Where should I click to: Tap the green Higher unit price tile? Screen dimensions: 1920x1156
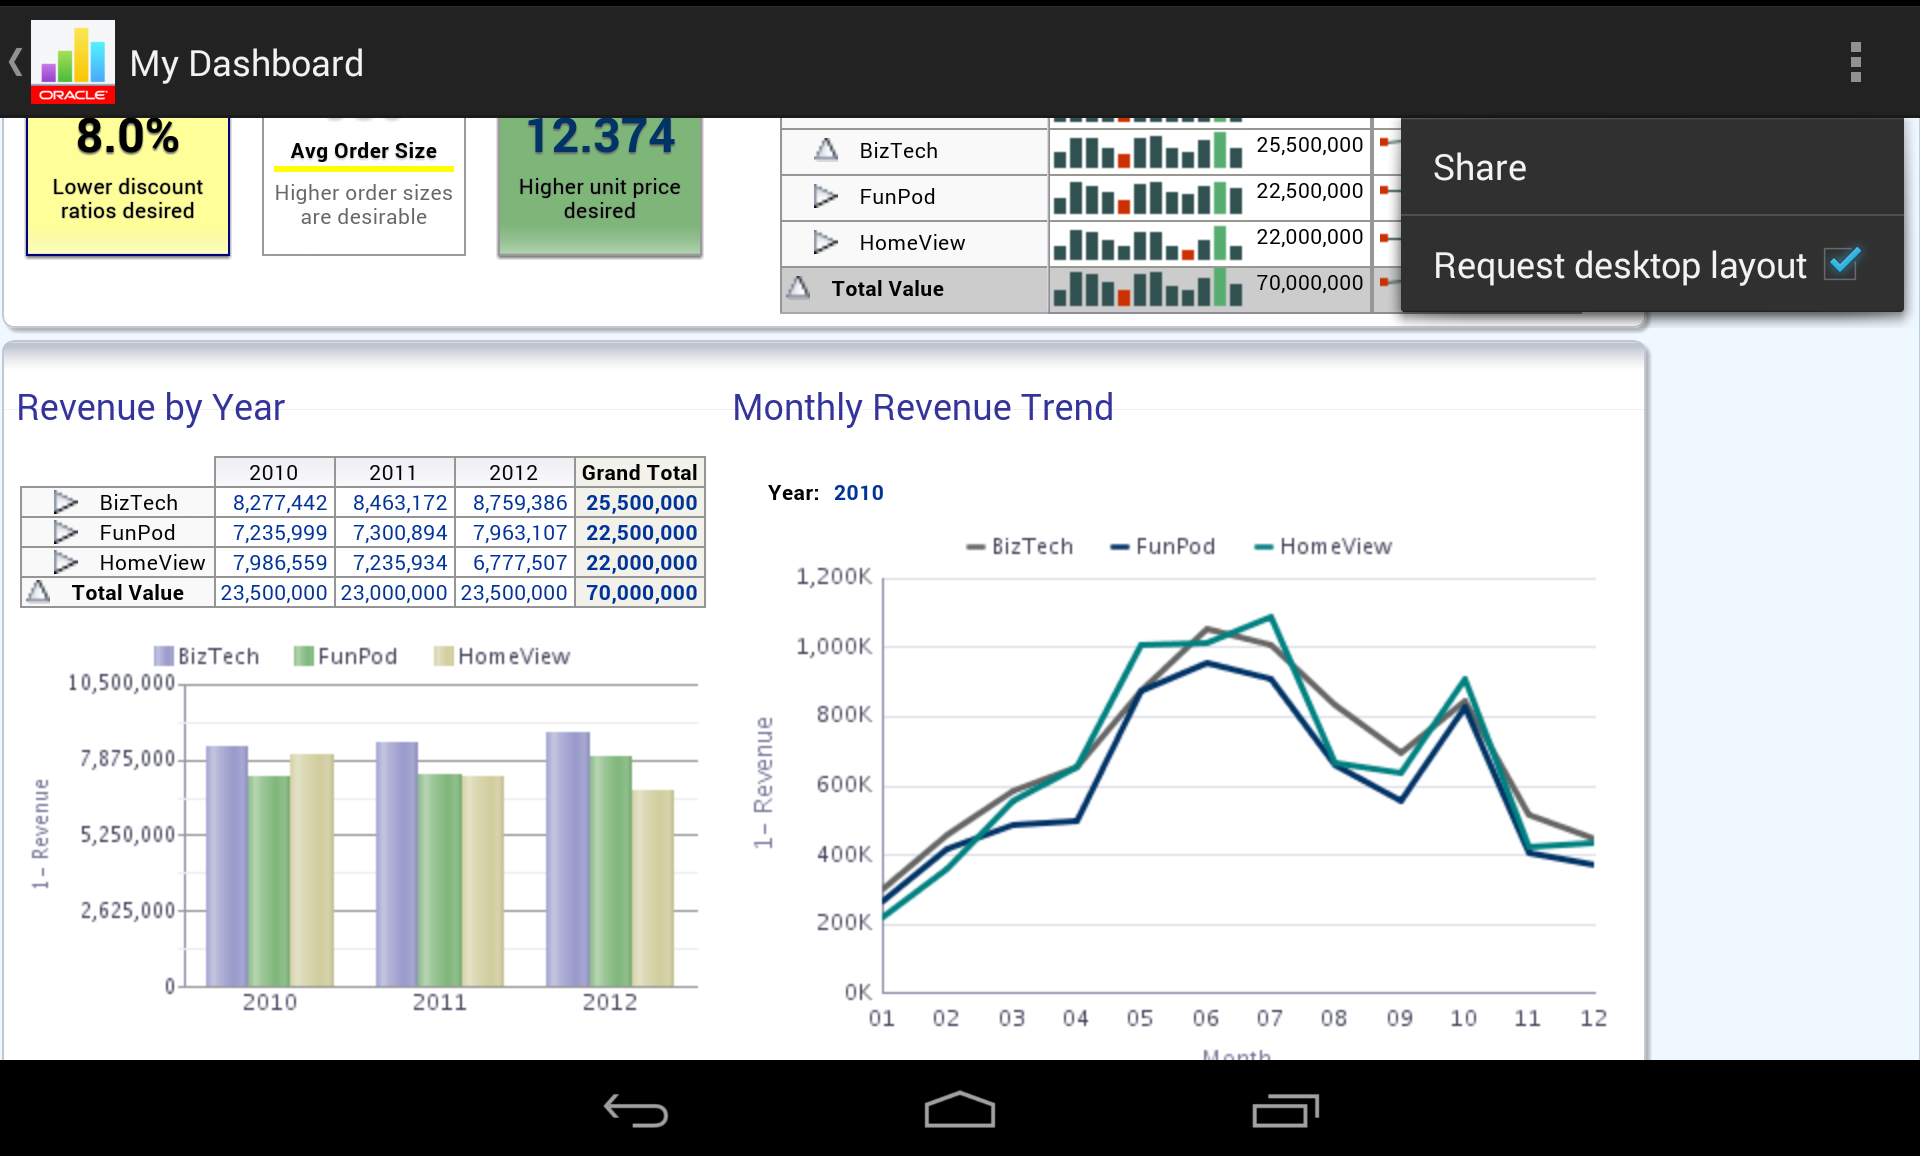(x=600, y=186)
